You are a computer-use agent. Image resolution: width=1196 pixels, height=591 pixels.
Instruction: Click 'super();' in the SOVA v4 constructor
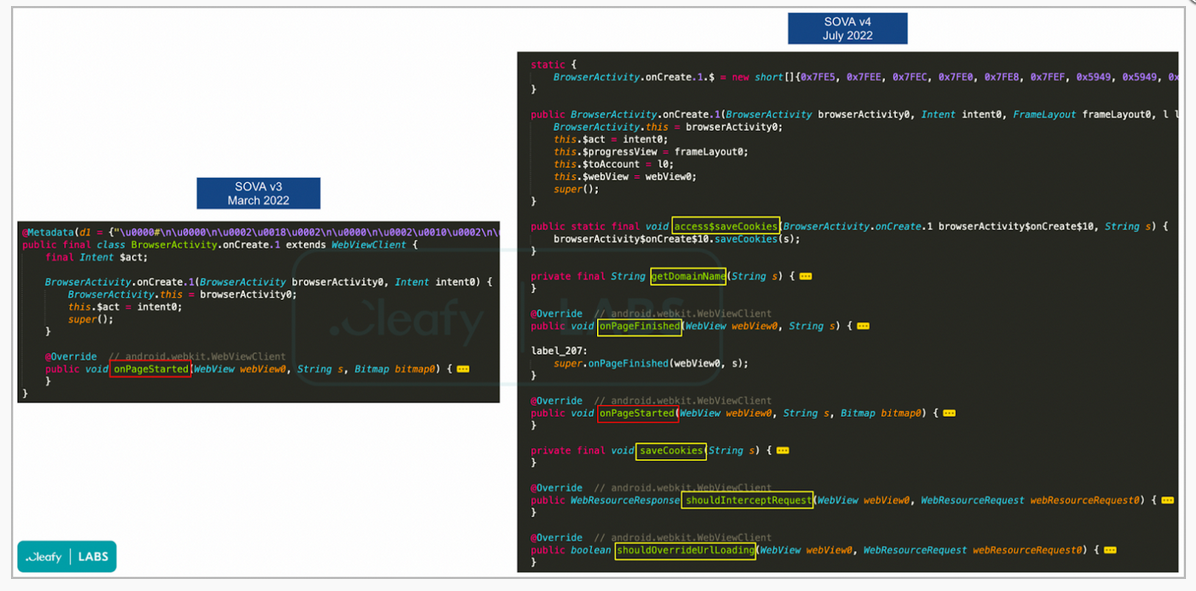click(576, 189)
